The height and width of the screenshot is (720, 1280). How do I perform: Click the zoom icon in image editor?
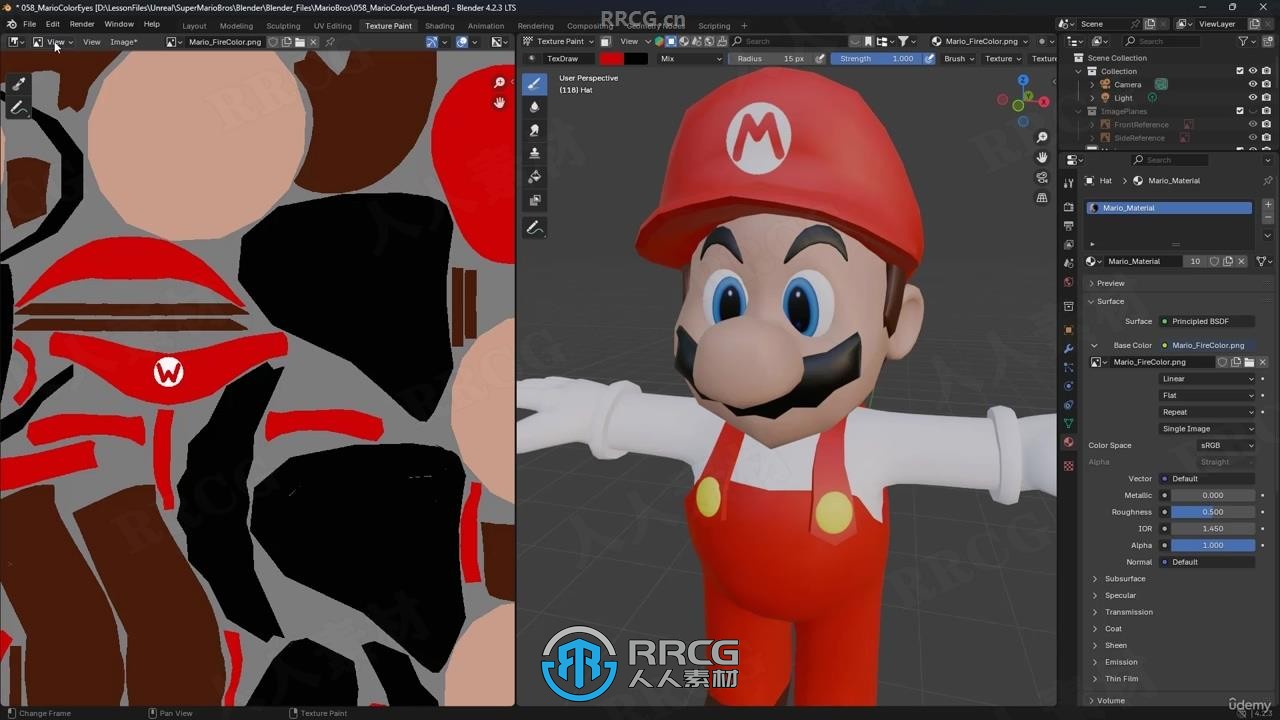pyautogui.click(x=500, y=83)
